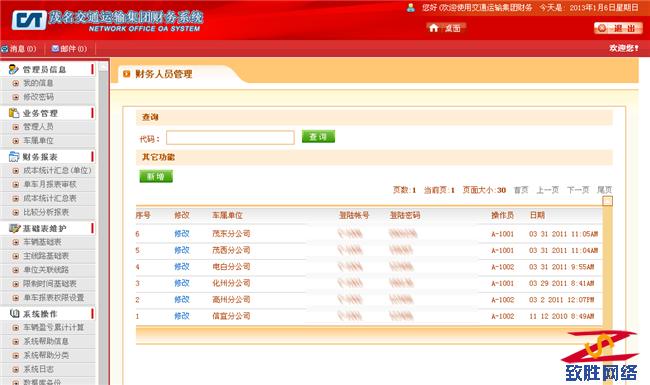Collapse the 系统操作 sidebar section
650x385 pixels.
pyautogui.click(x=92, y=314)
